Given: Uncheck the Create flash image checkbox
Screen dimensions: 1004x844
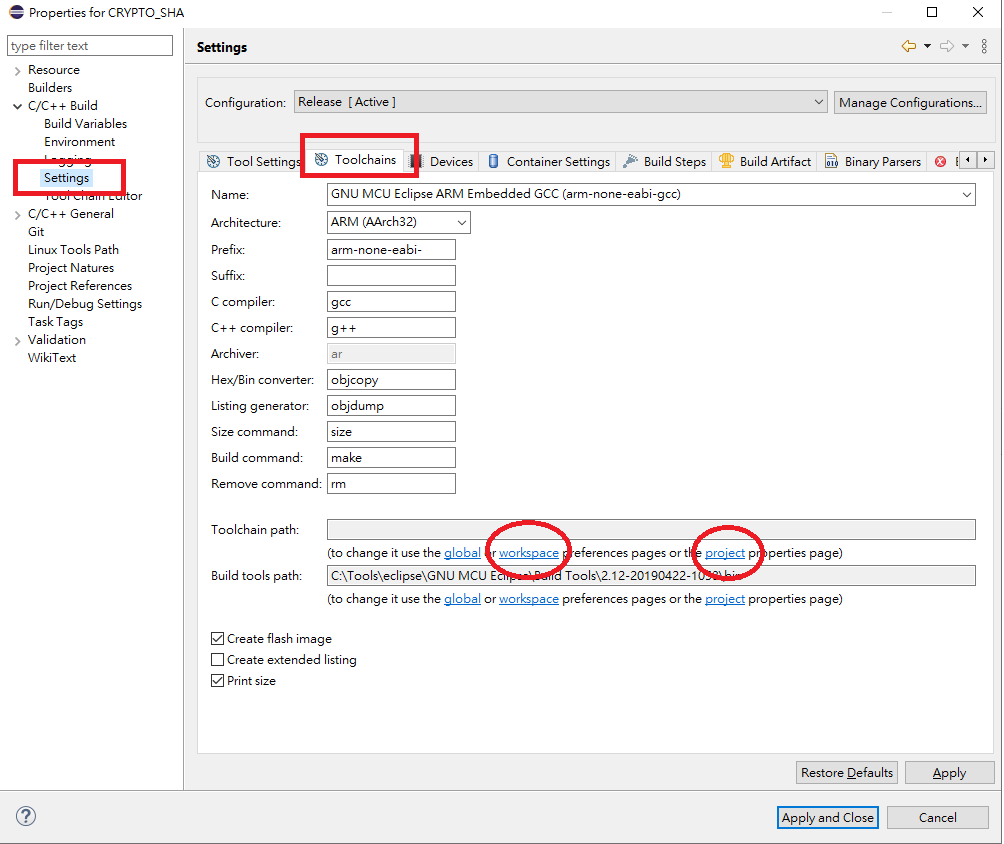Looking at the screenshot, I should click(x=217, y=638).
